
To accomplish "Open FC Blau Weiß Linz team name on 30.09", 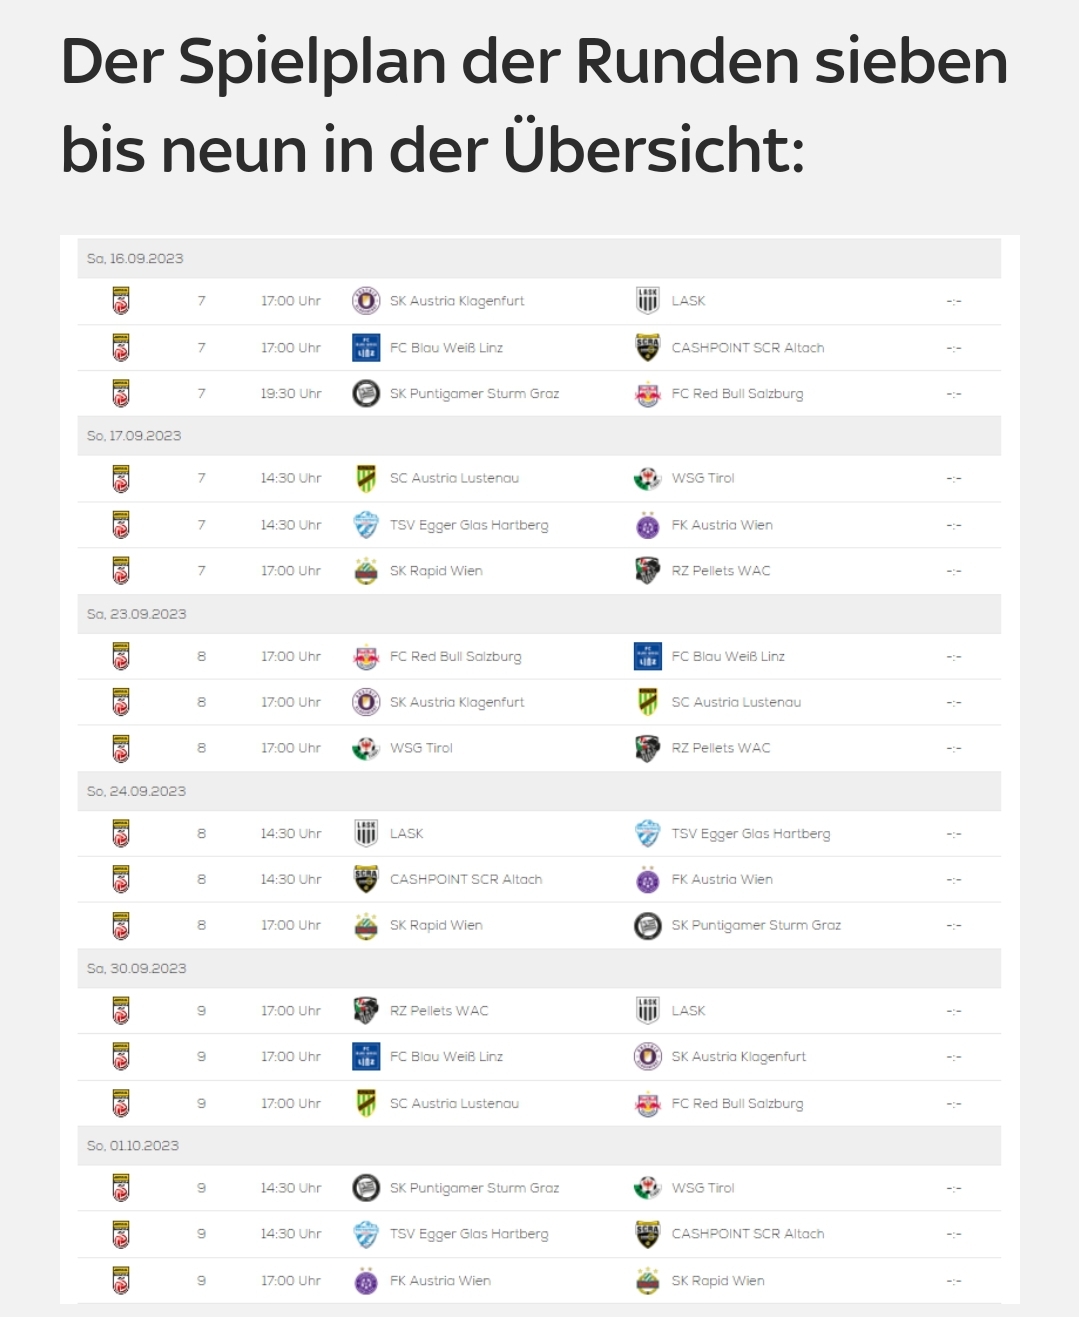I will (446, 1056).
